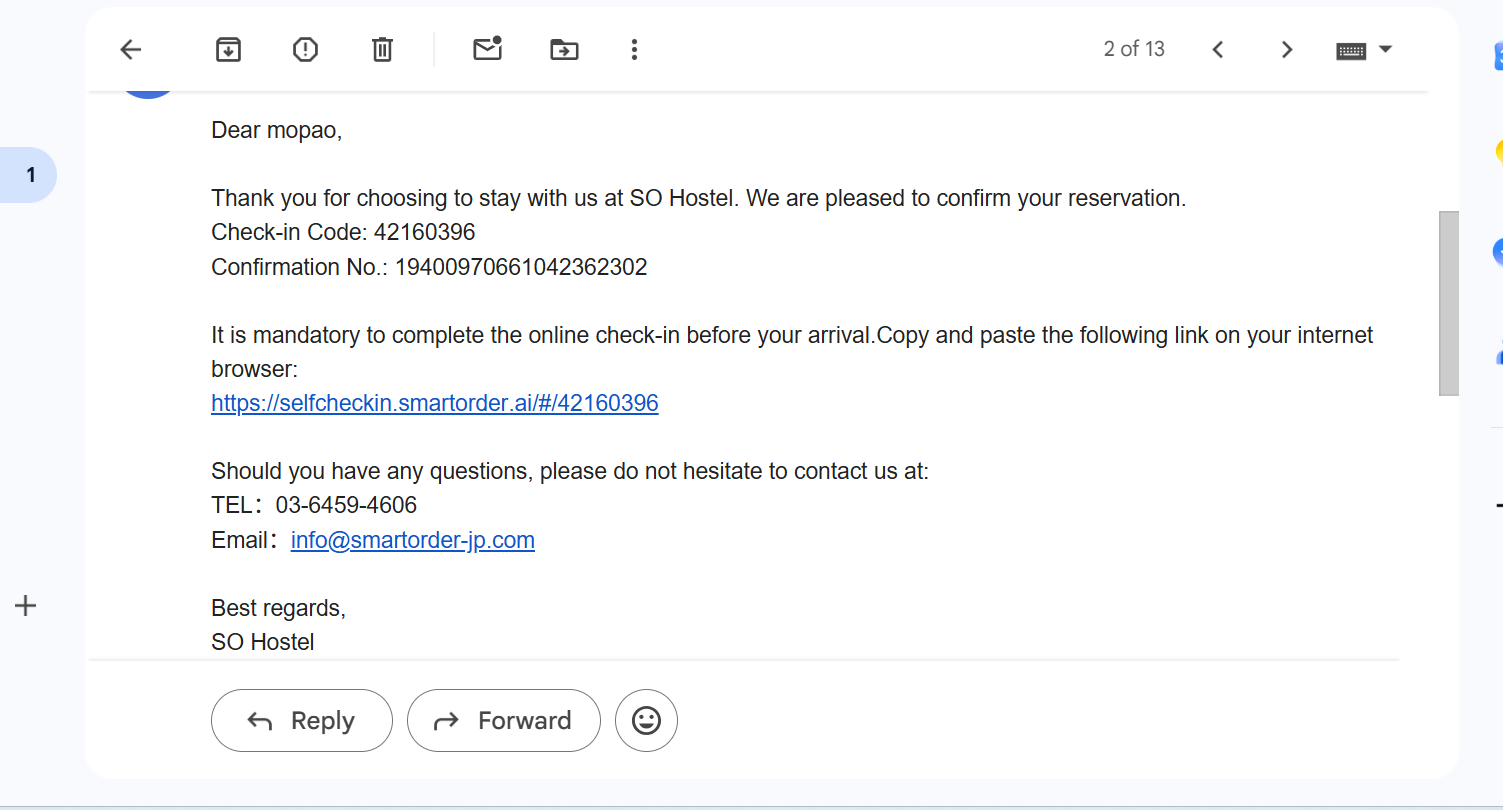This screenshot has width=1503, height=810.
Task: Go back to inbox with the back arrow
Action: tap(131, 49)
